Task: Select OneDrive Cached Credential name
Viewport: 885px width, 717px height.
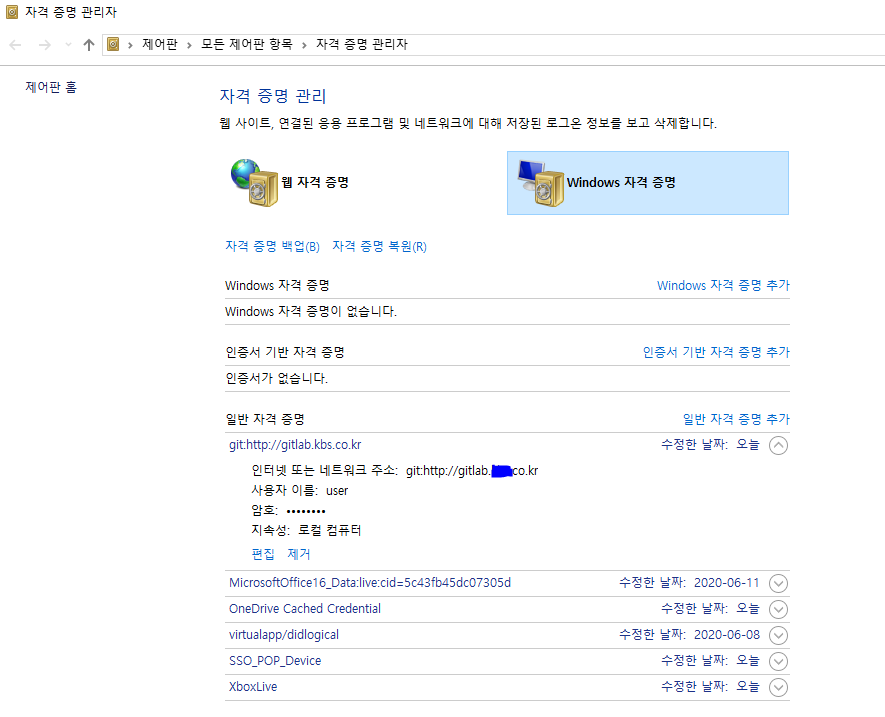Action: pyautogui.click(x=305, y=609)
